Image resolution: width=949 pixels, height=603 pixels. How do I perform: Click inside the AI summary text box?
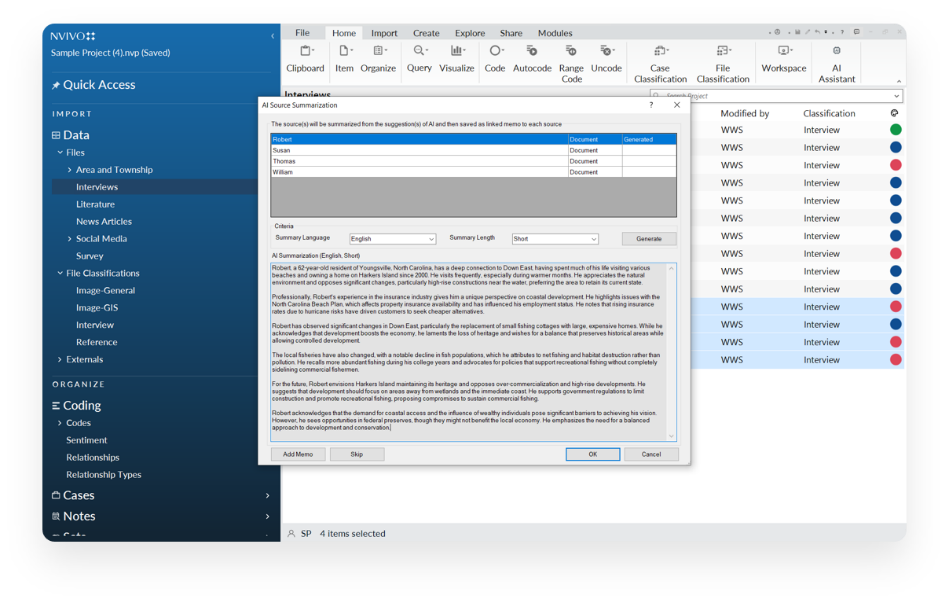pyautogui.click(x=473, y=352)
